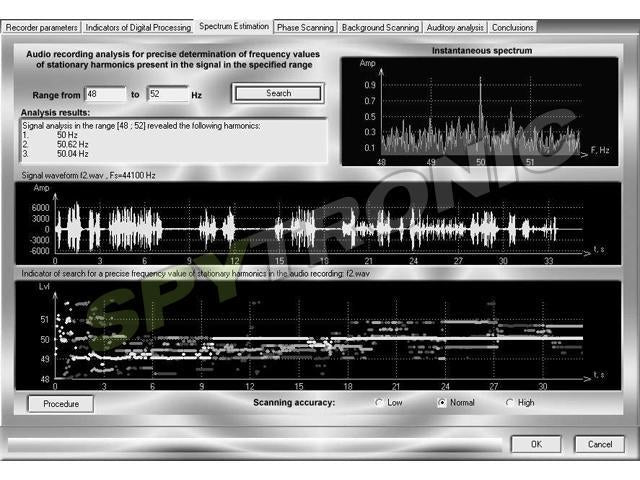The width and height of the screenshot is (640, 480).
Task: Click the progress bar beside the OK button
Action: click(255, 445)
